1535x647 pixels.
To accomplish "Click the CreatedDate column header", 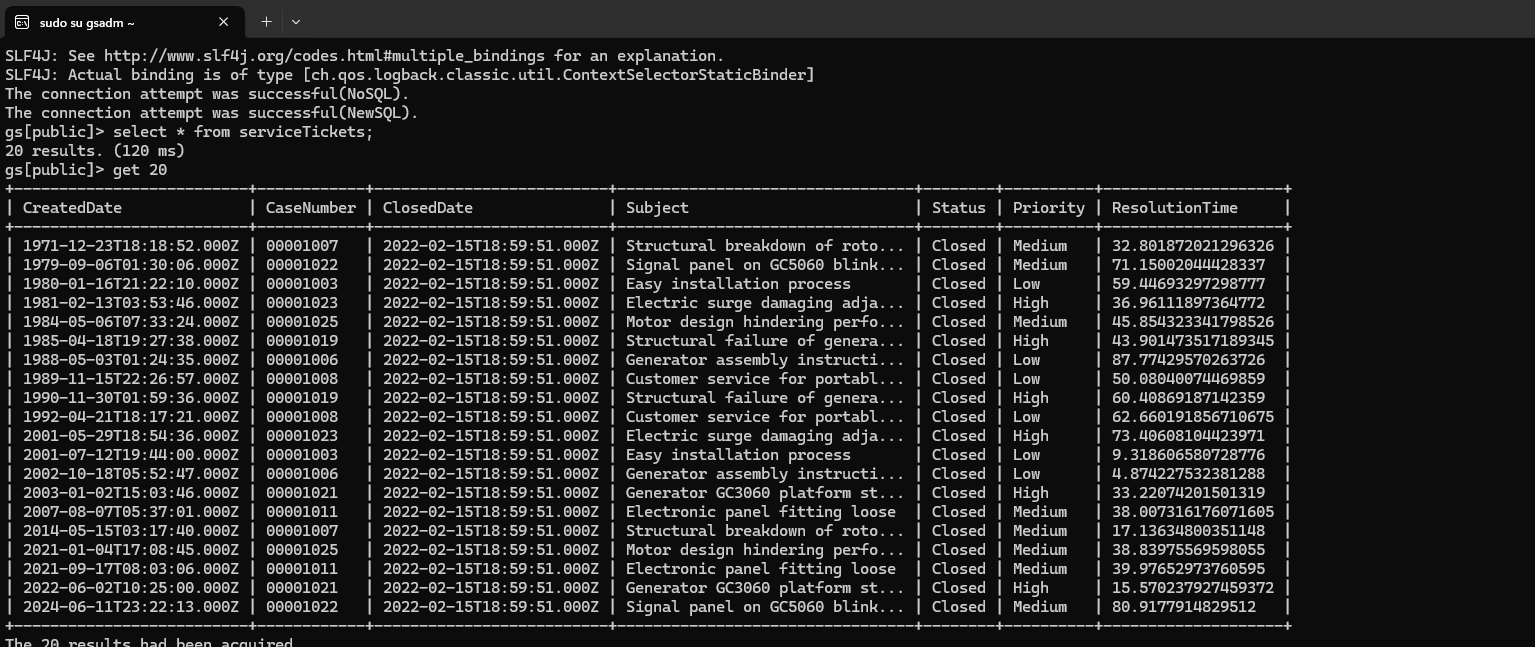I will pos(72,208).
